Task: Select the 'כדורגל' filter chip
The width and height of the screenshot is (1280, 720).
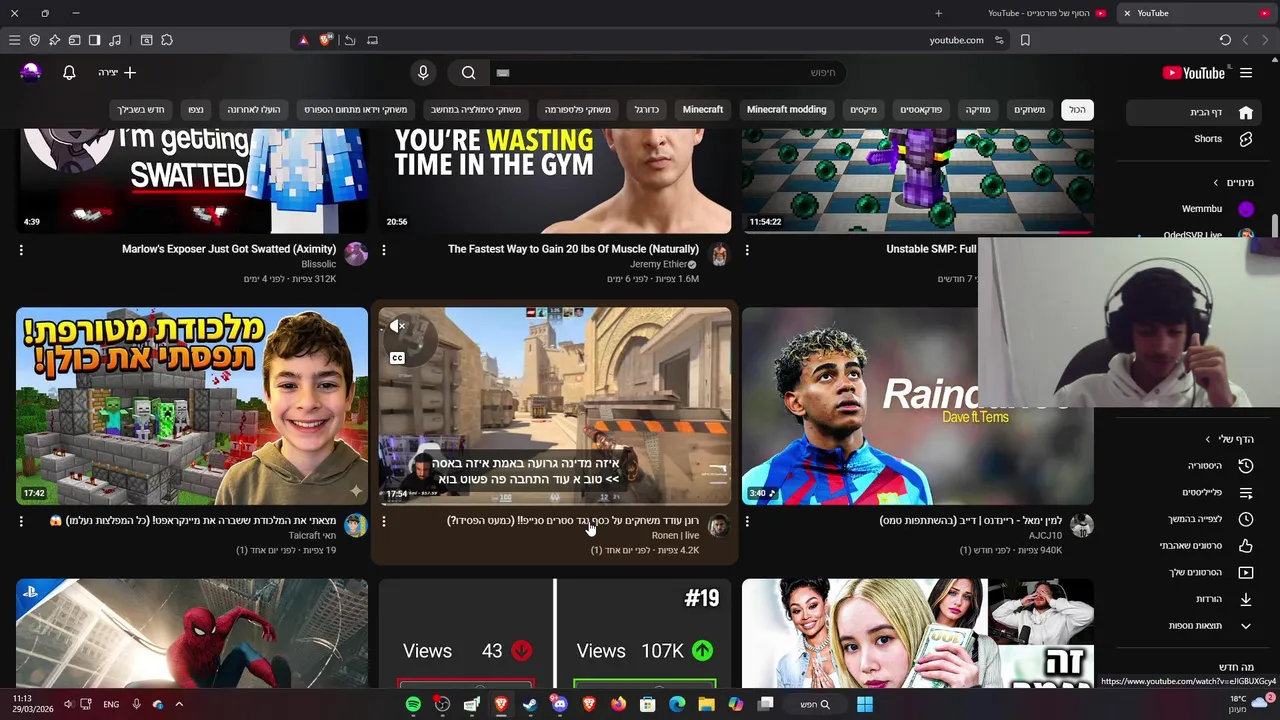Action: [647, 109]
